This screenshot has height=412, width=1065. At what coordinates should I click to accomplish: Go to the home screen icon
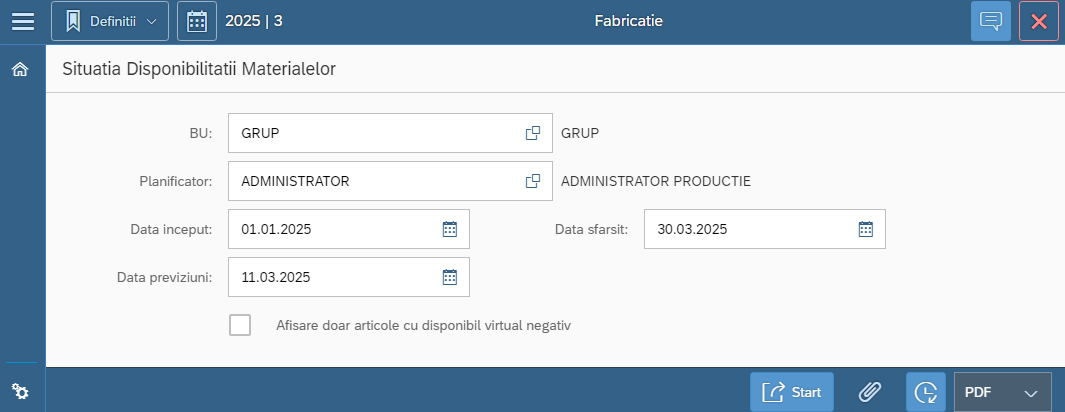point(20,70)
